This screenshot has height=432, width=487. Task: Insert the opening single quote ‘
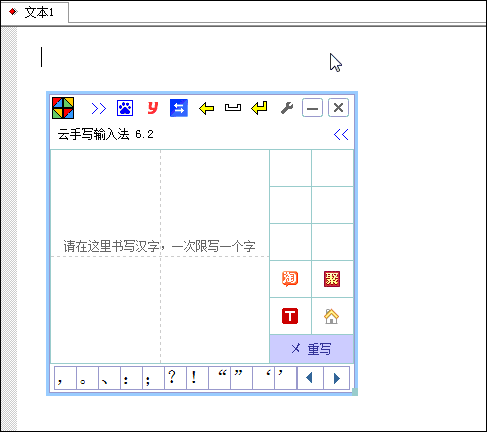263,378
